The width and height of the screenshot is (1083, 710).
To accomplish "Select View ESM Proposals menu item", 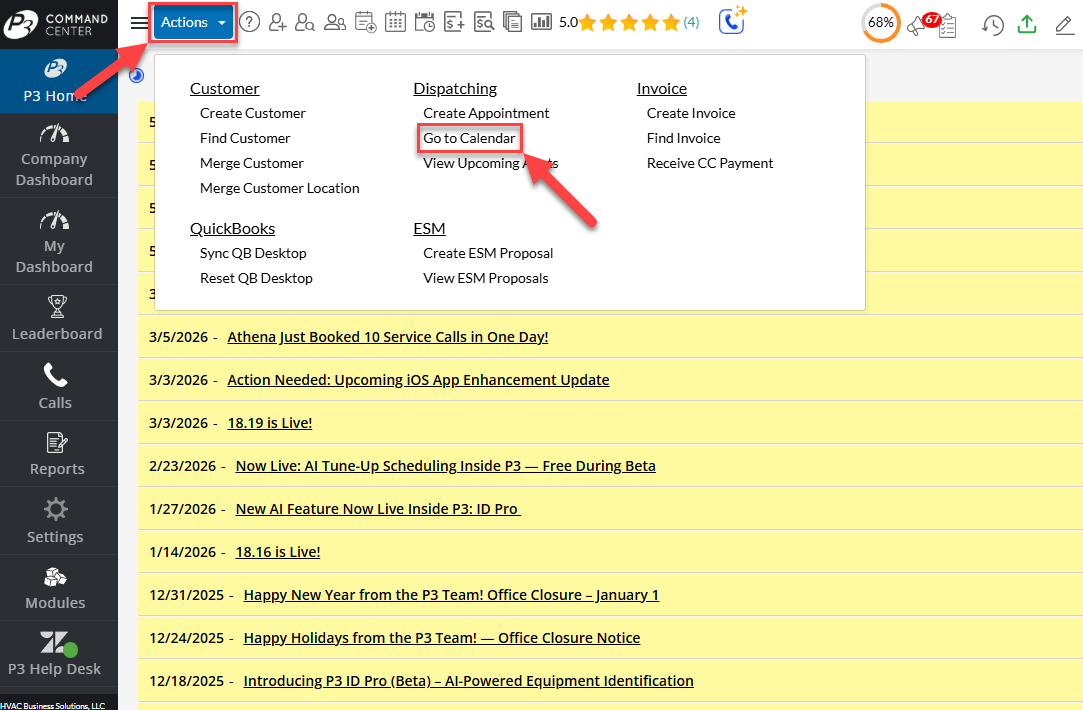I will [x=486, y=278].
